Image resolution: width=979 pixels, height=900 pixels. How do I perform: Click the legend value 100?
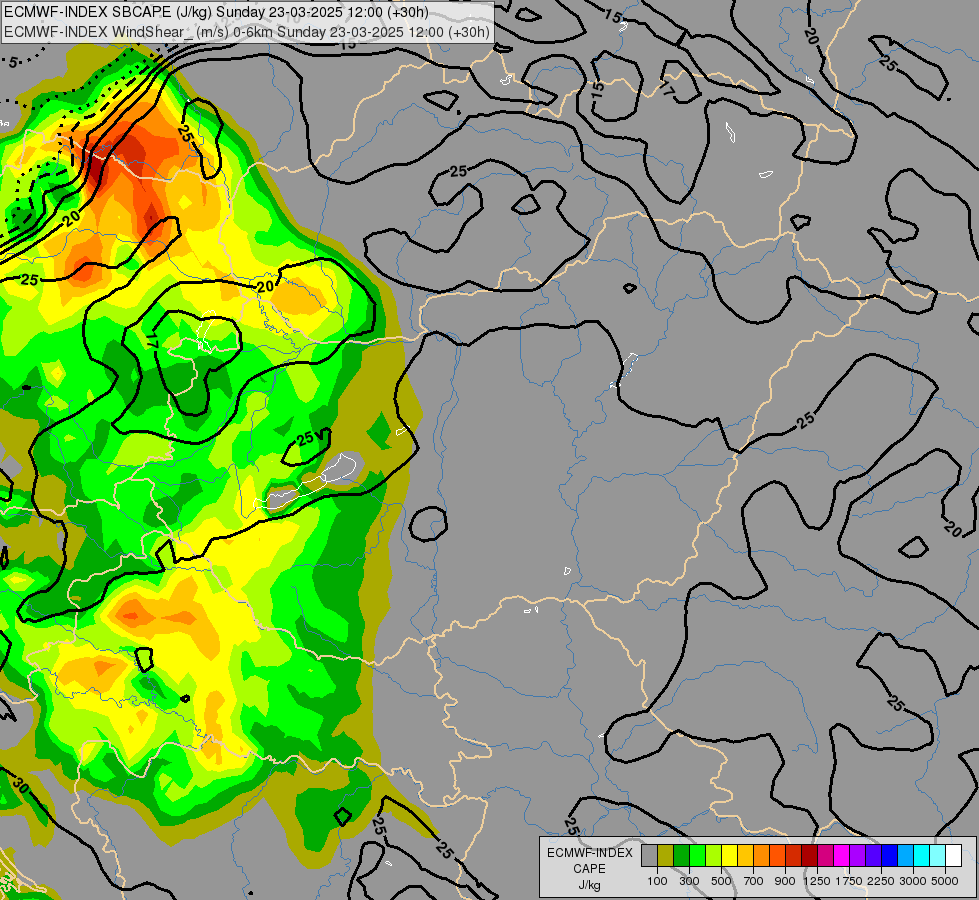[x=657, y=881]
